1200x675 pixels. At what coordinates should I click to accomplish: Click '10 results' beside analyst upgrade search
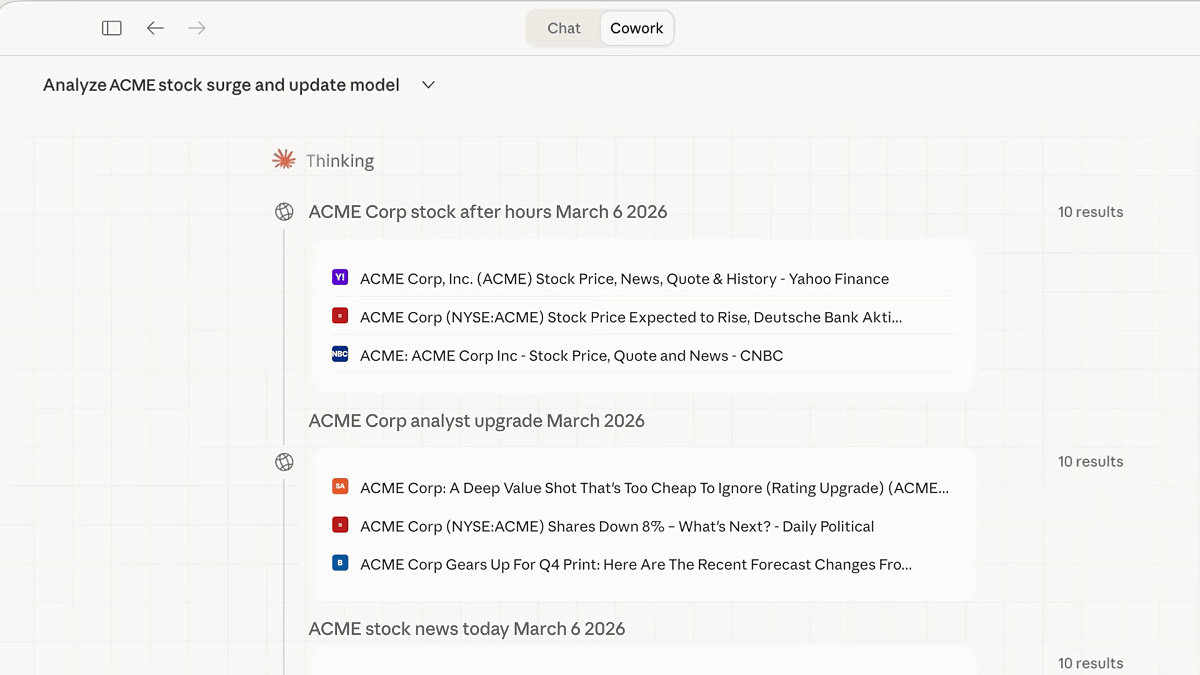tap(1090, 462)
